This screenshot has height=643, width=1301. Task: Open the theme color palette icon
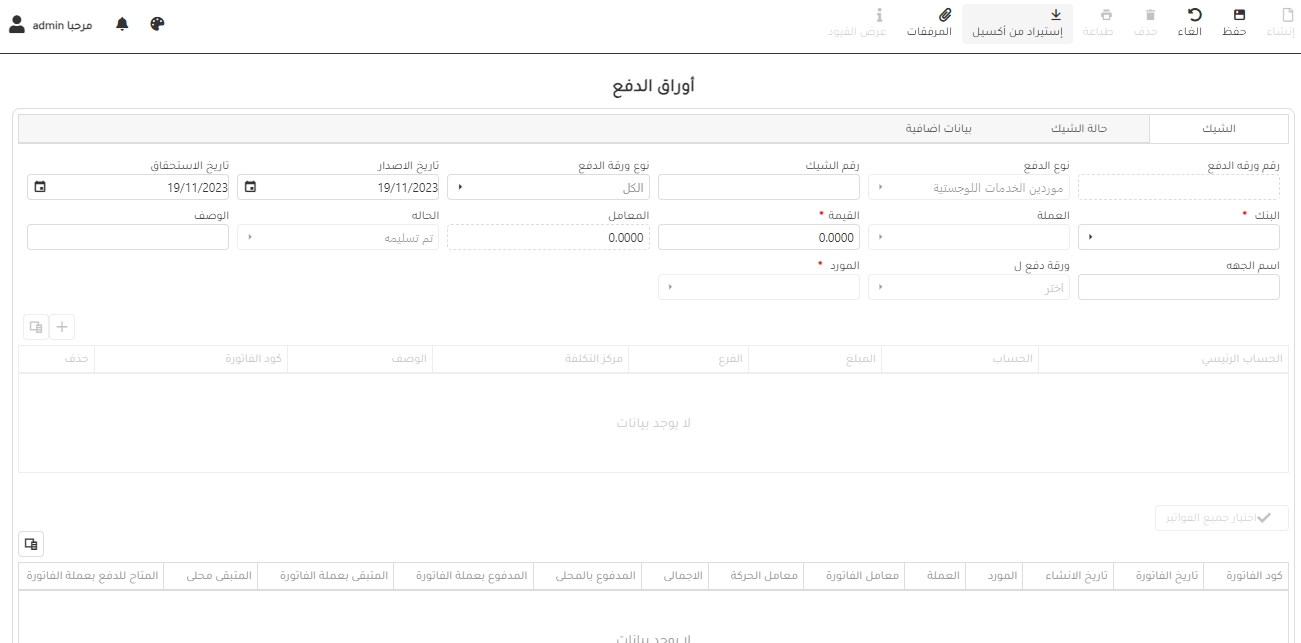(157, 24)
